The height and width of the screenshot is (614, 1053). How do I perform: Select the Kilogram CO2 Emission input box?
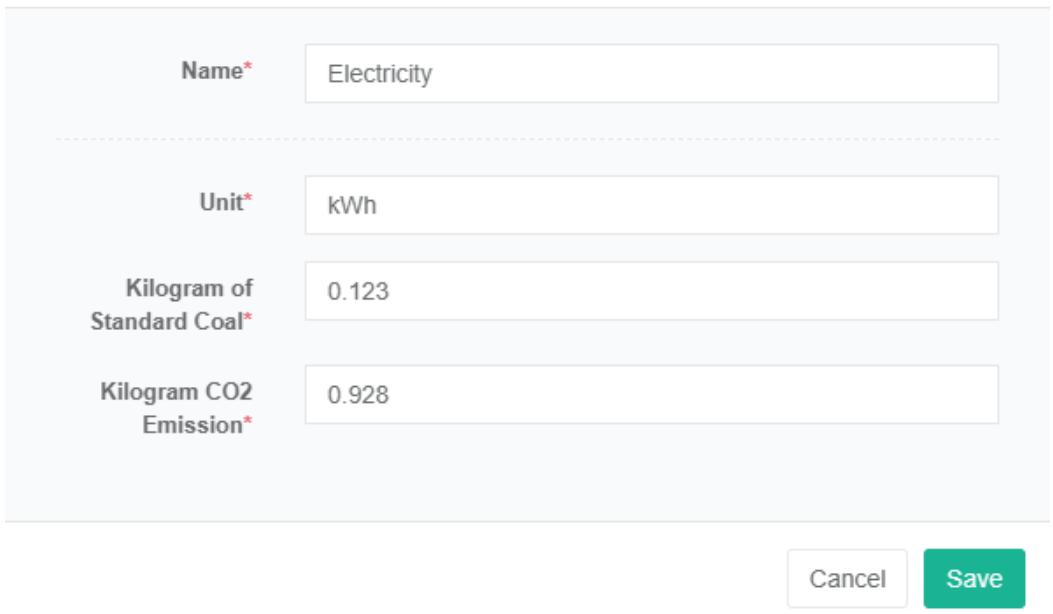tap(650, 394)
